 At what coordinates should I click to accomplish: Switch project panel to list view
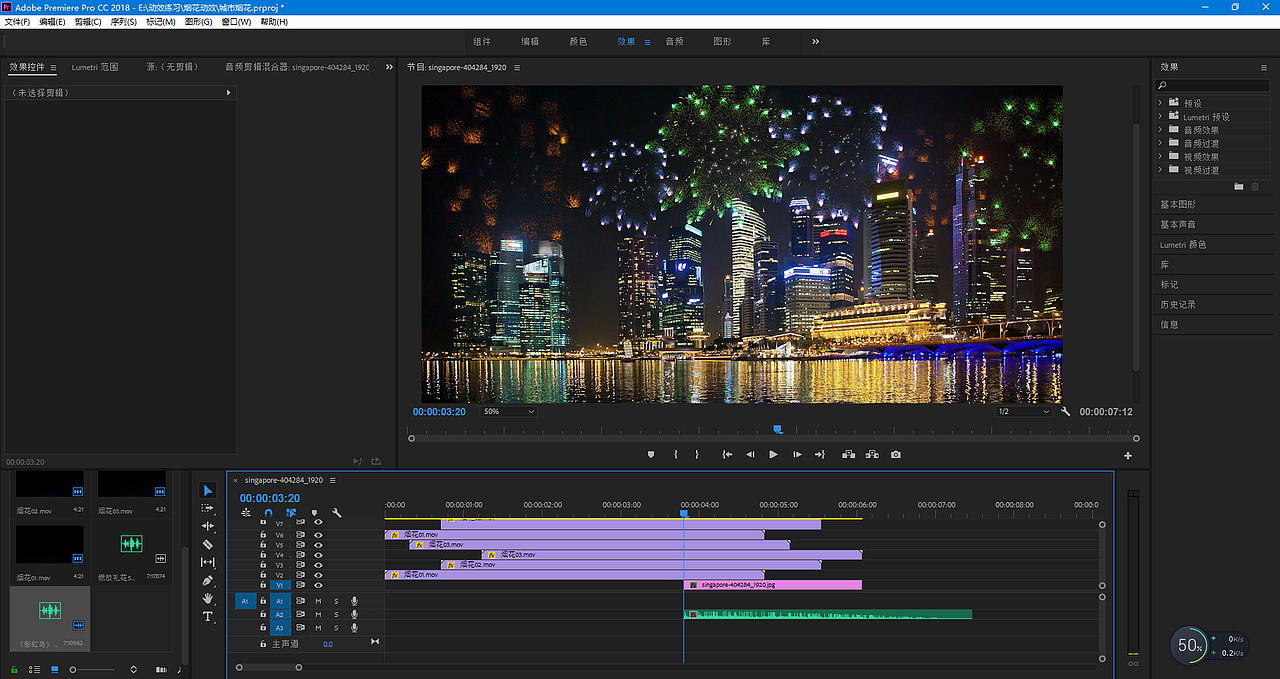34,669
